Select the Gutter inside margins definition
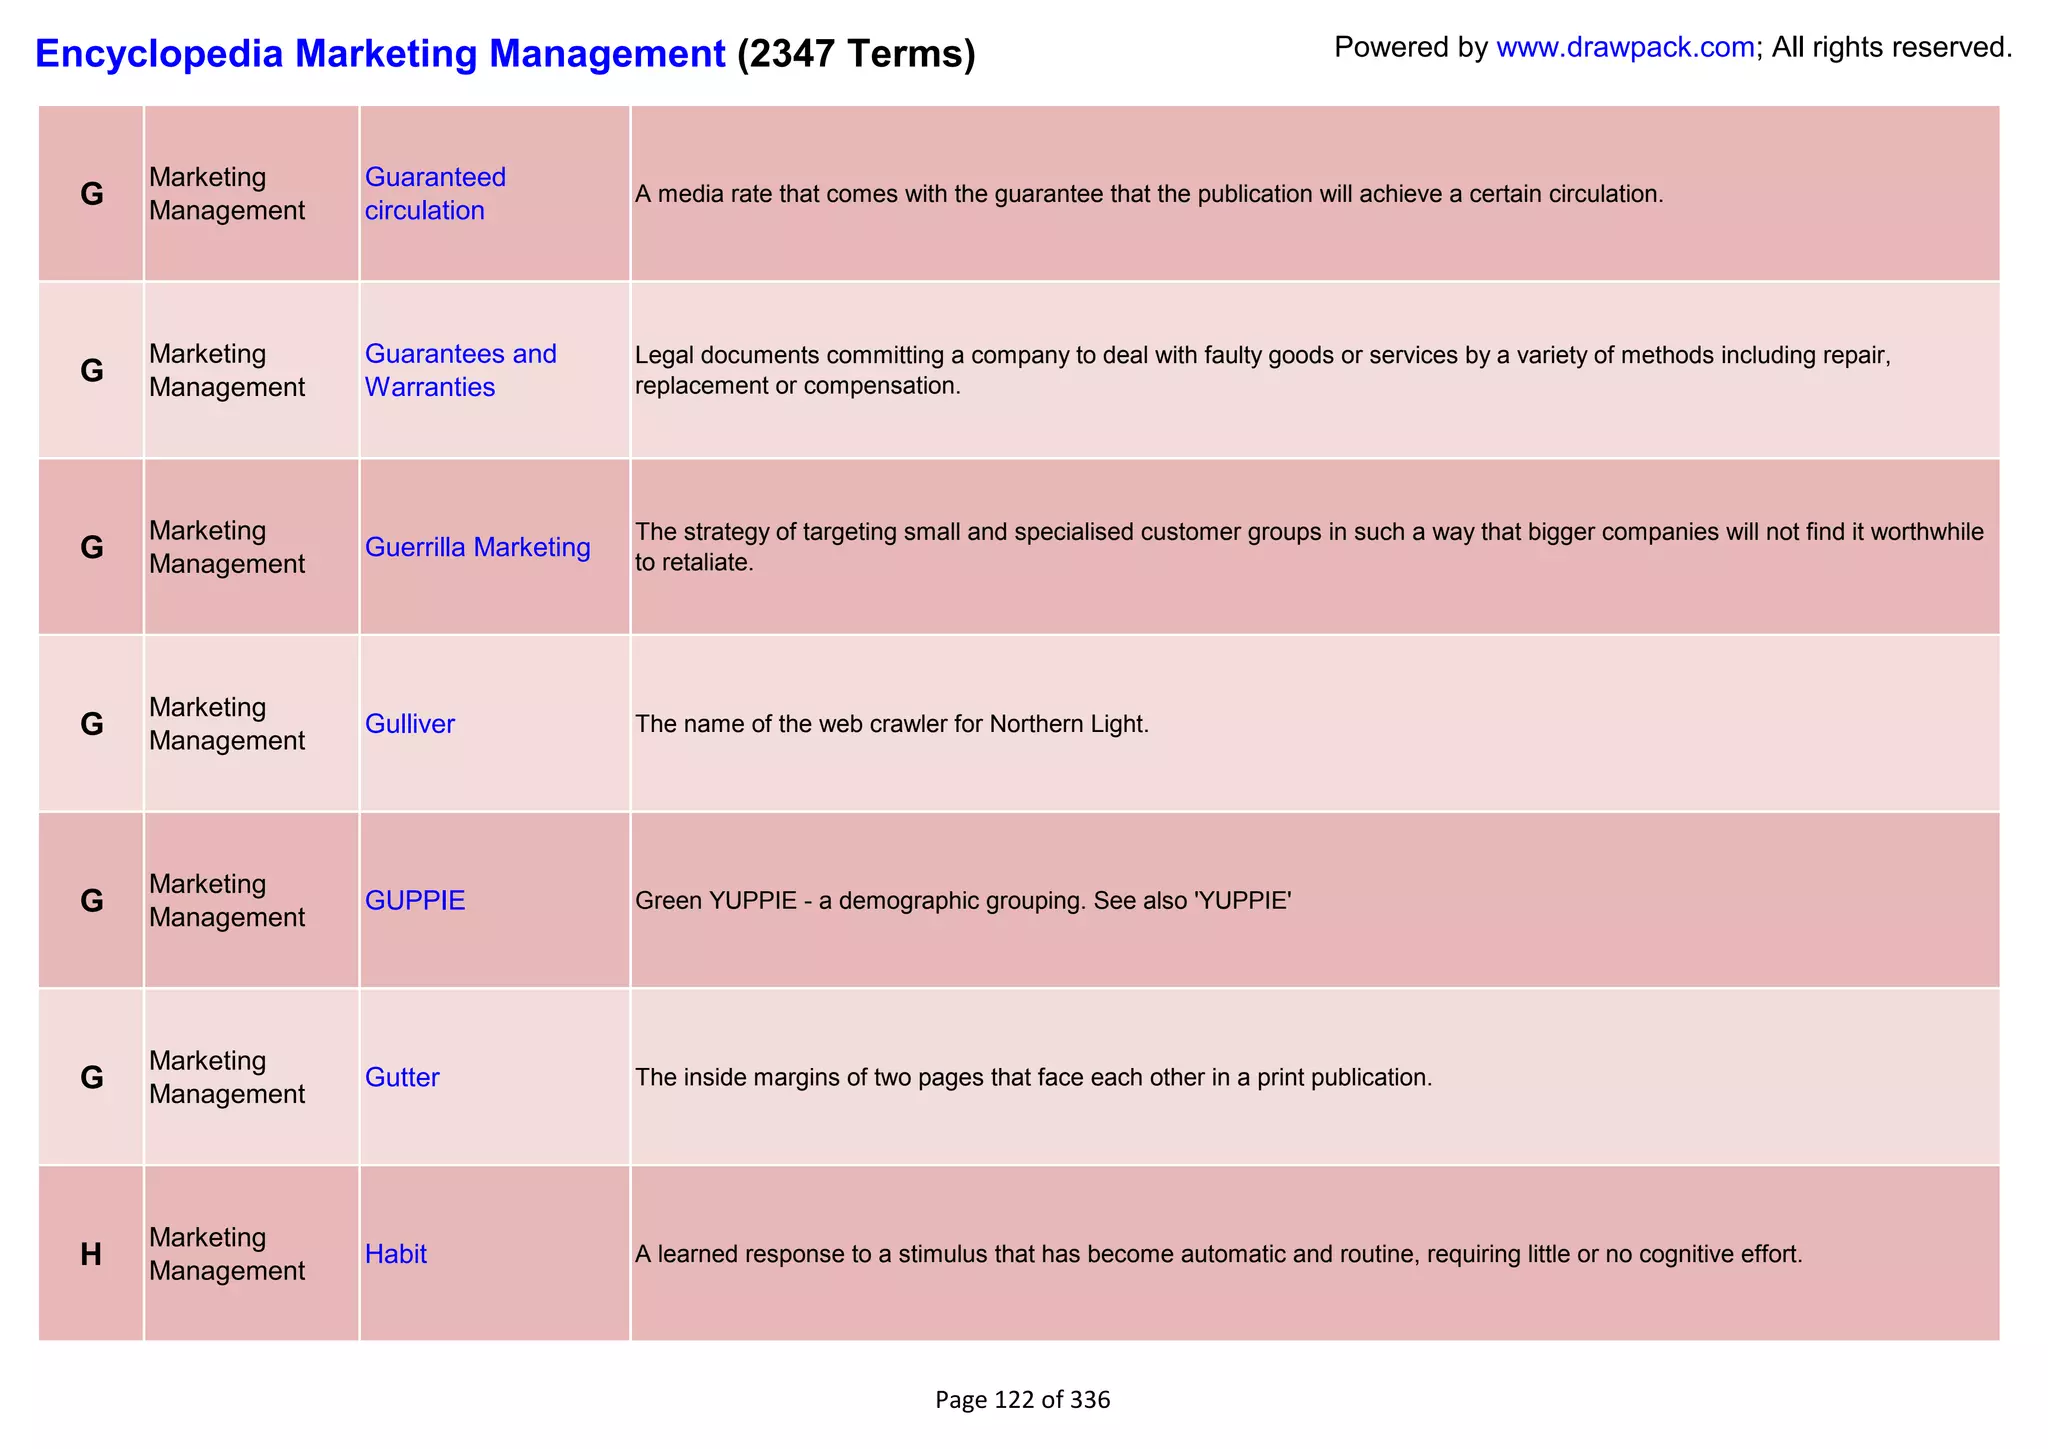Screen dimensions: 2048x1449 pos(1034,1078)
